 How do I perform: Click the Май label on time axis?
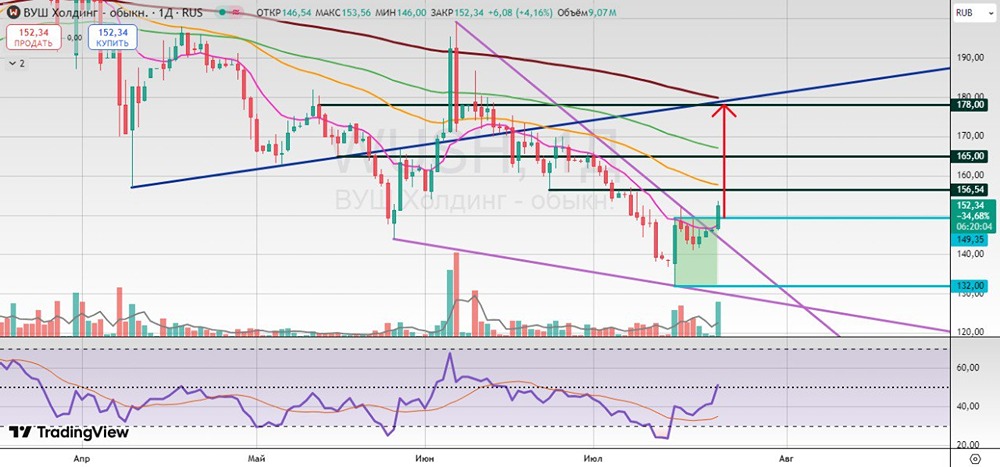pyautogui.click(x=258, y=458)
